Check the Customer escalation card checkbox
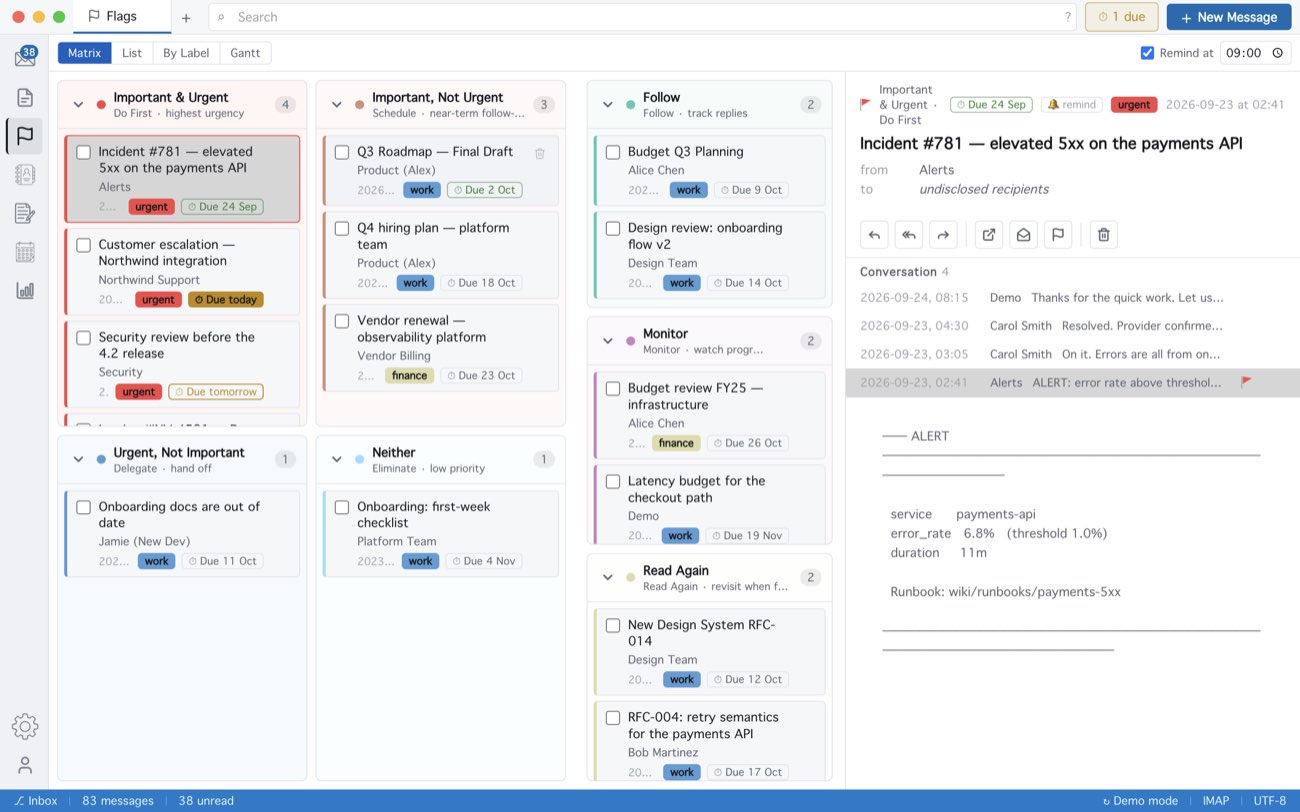The height and width of the screenshot is (812, 1300). click(84, 245)
